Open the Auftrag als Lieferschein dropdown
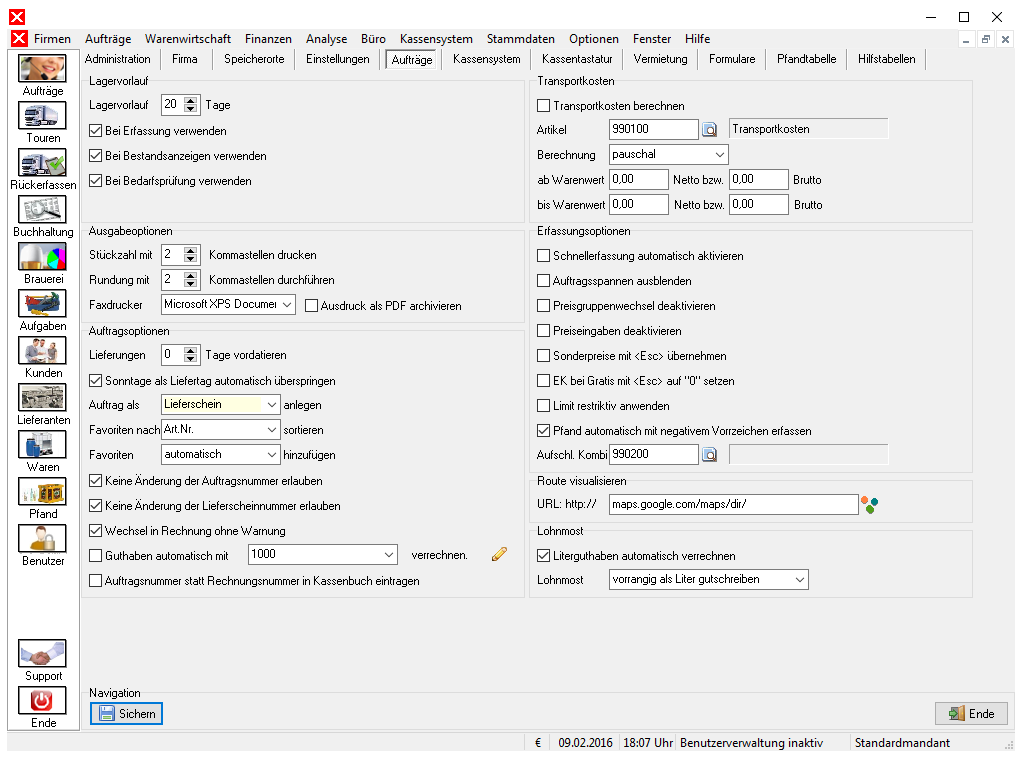Viewport: 1022px width, 758px height. coord(221,405)
